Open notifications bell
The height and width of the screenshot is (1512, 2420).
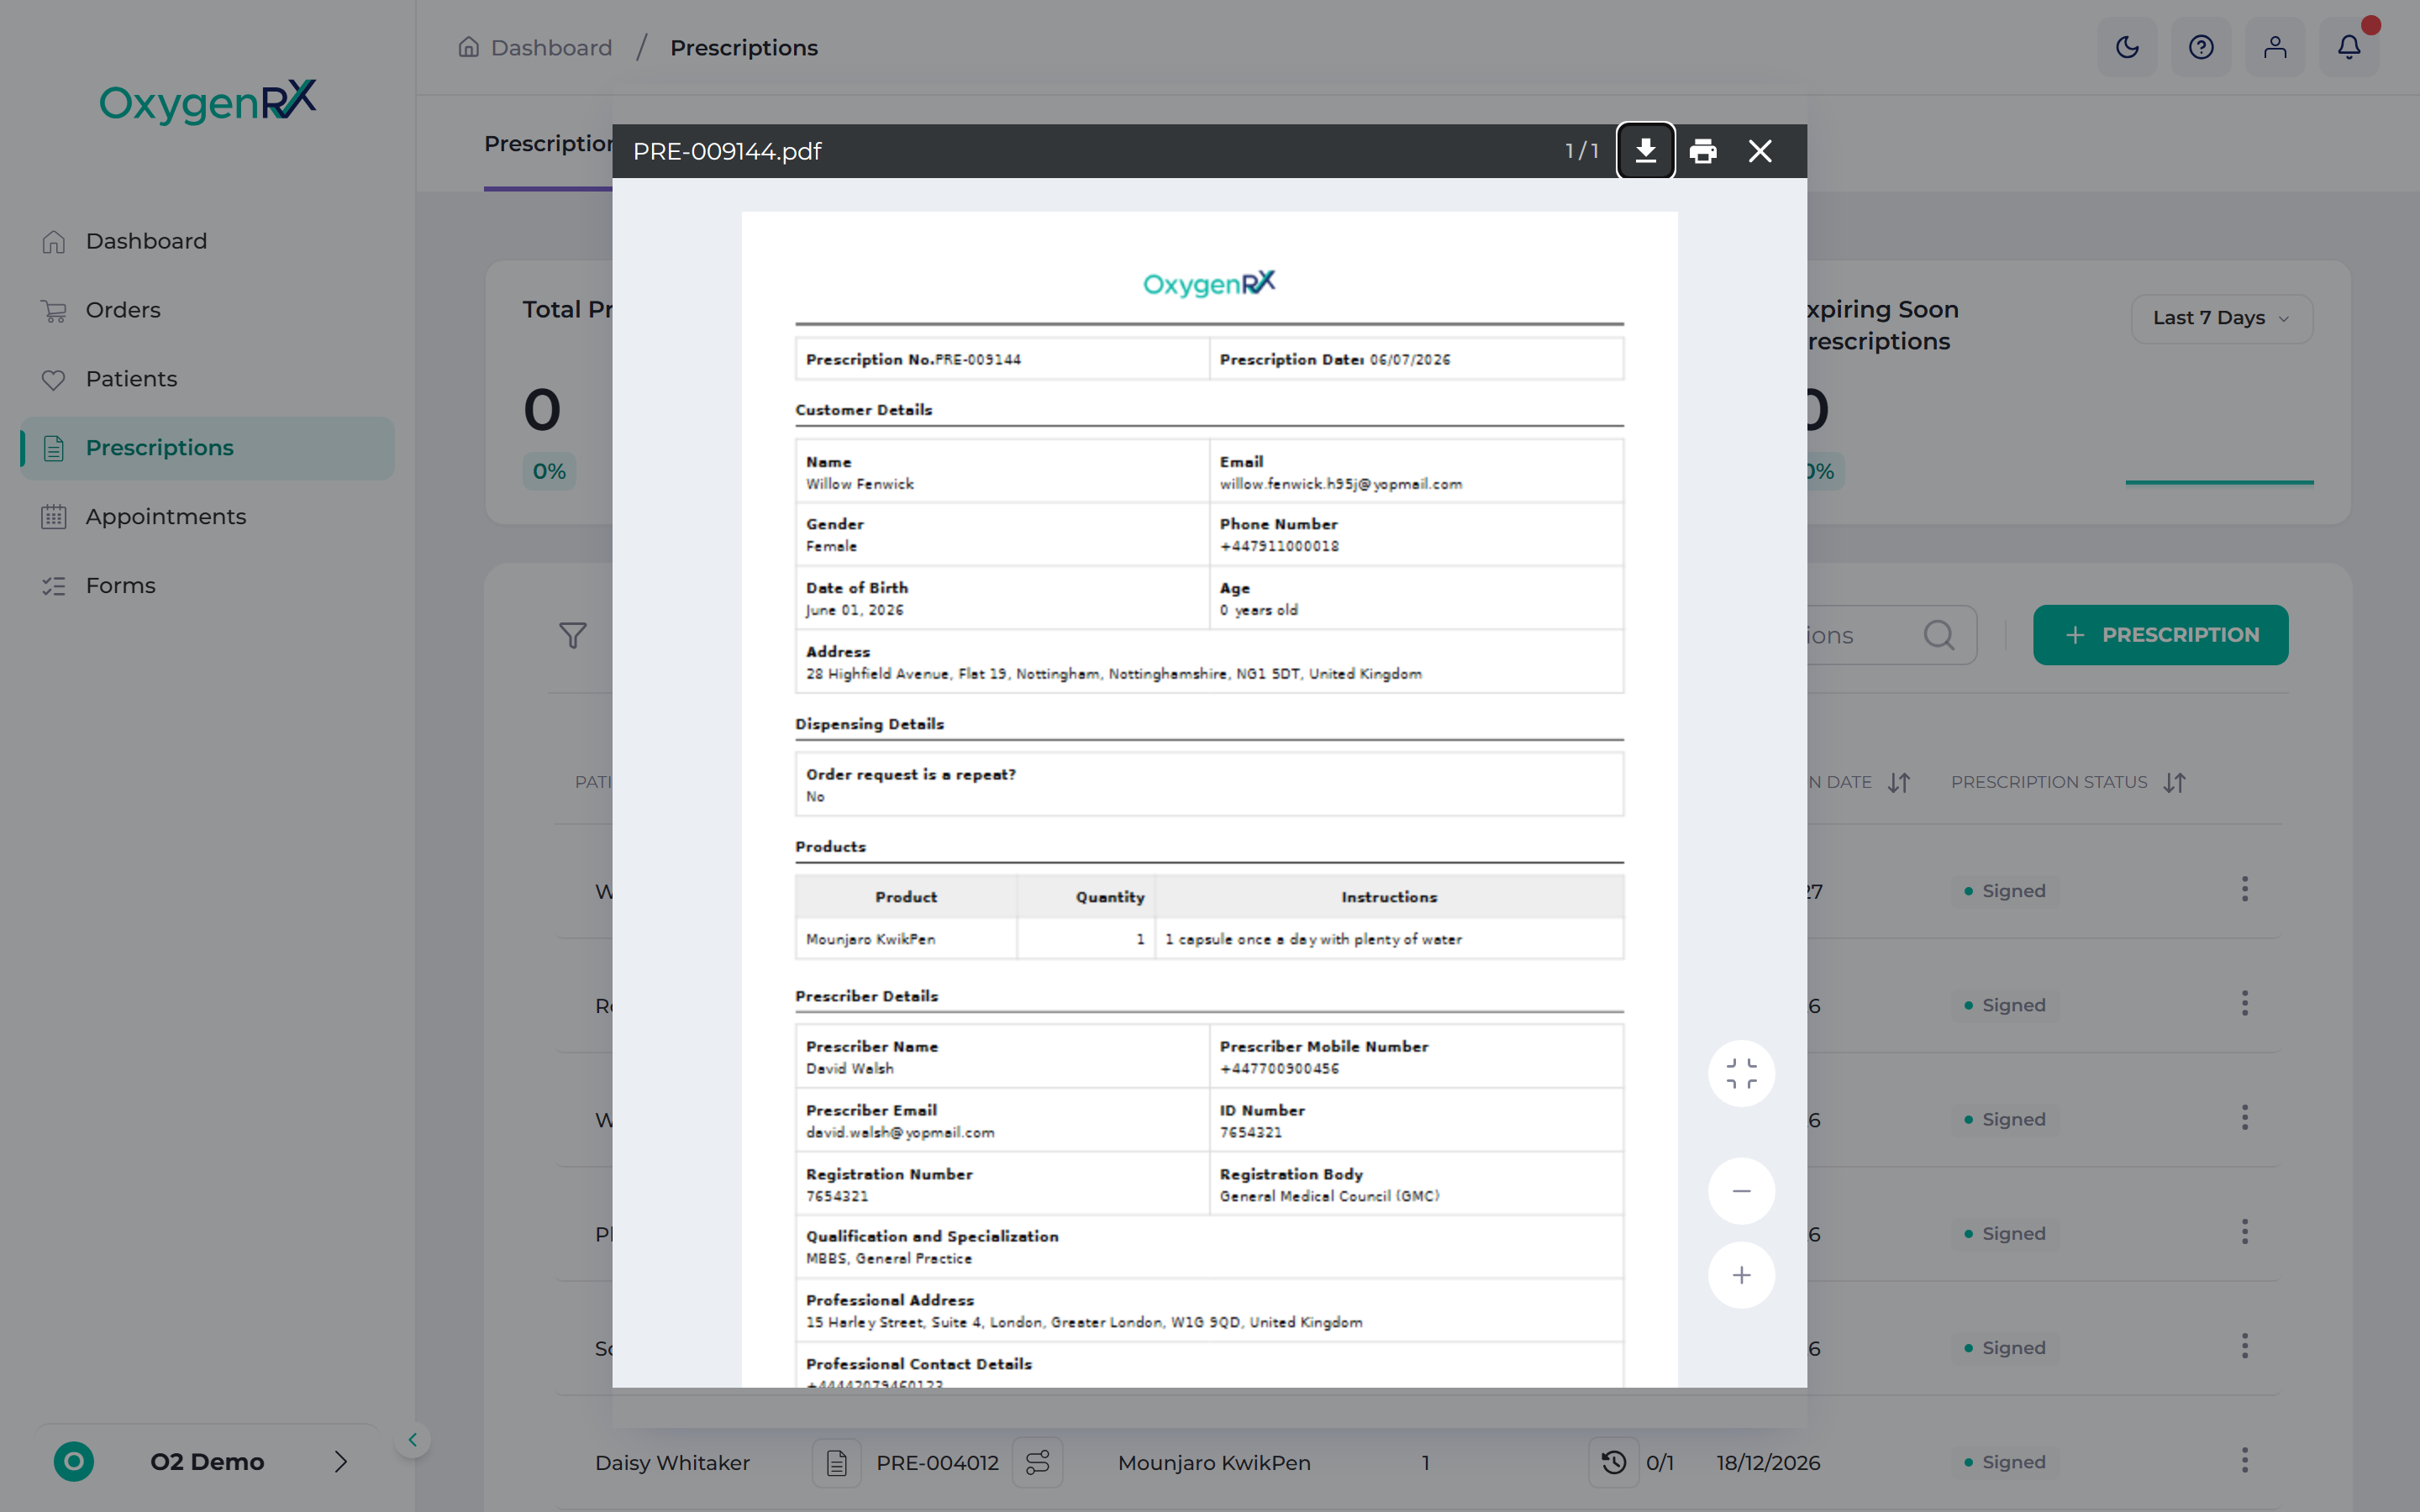tap(2349, 47)
